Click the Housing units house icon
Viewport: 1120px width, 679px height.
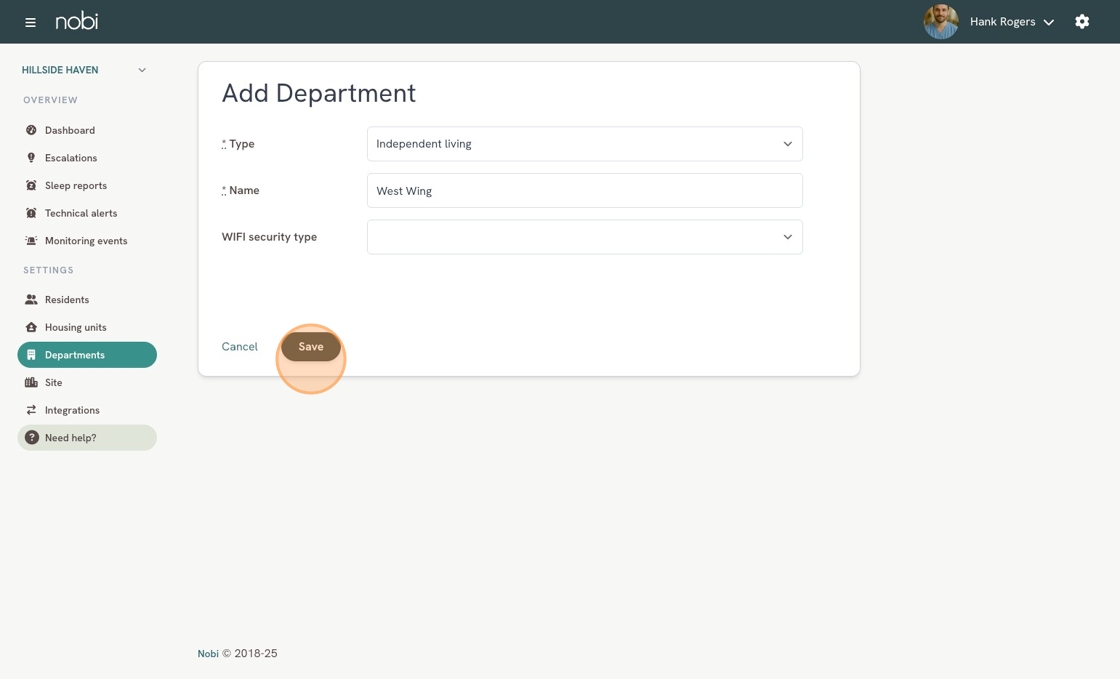[31, 327]
